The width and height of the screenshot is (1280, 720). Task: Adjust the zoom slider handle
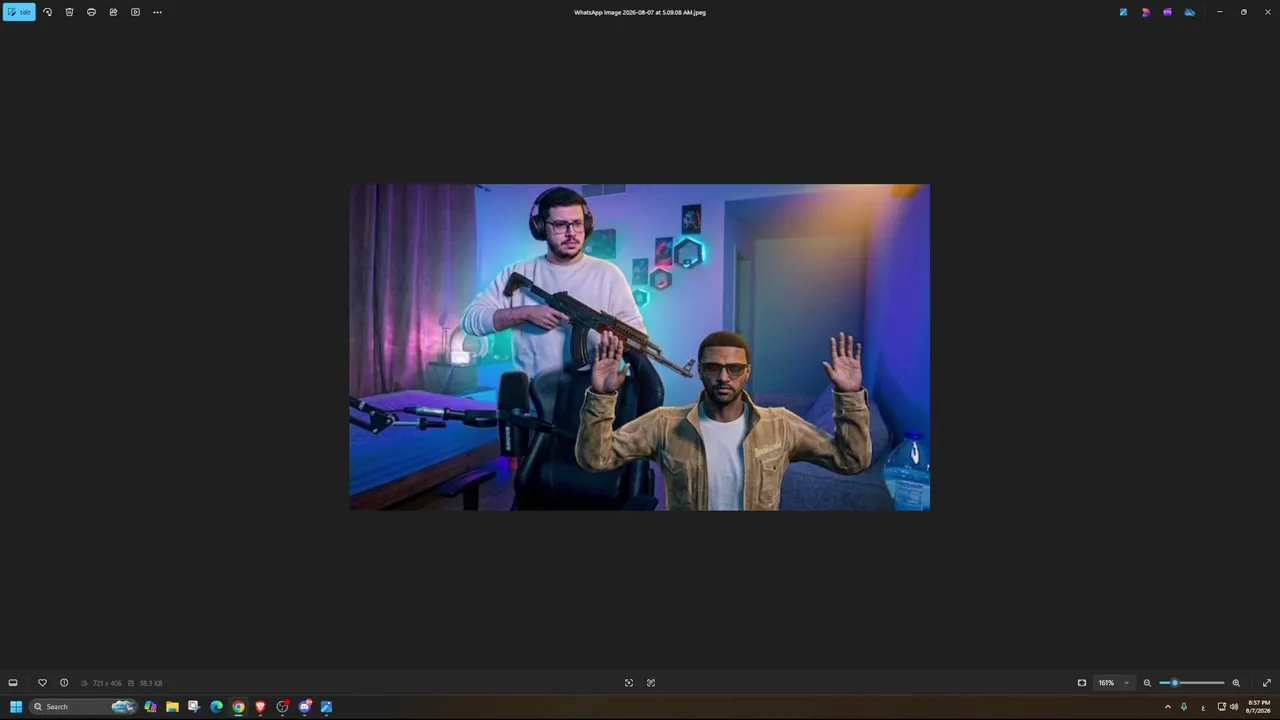1175,683
